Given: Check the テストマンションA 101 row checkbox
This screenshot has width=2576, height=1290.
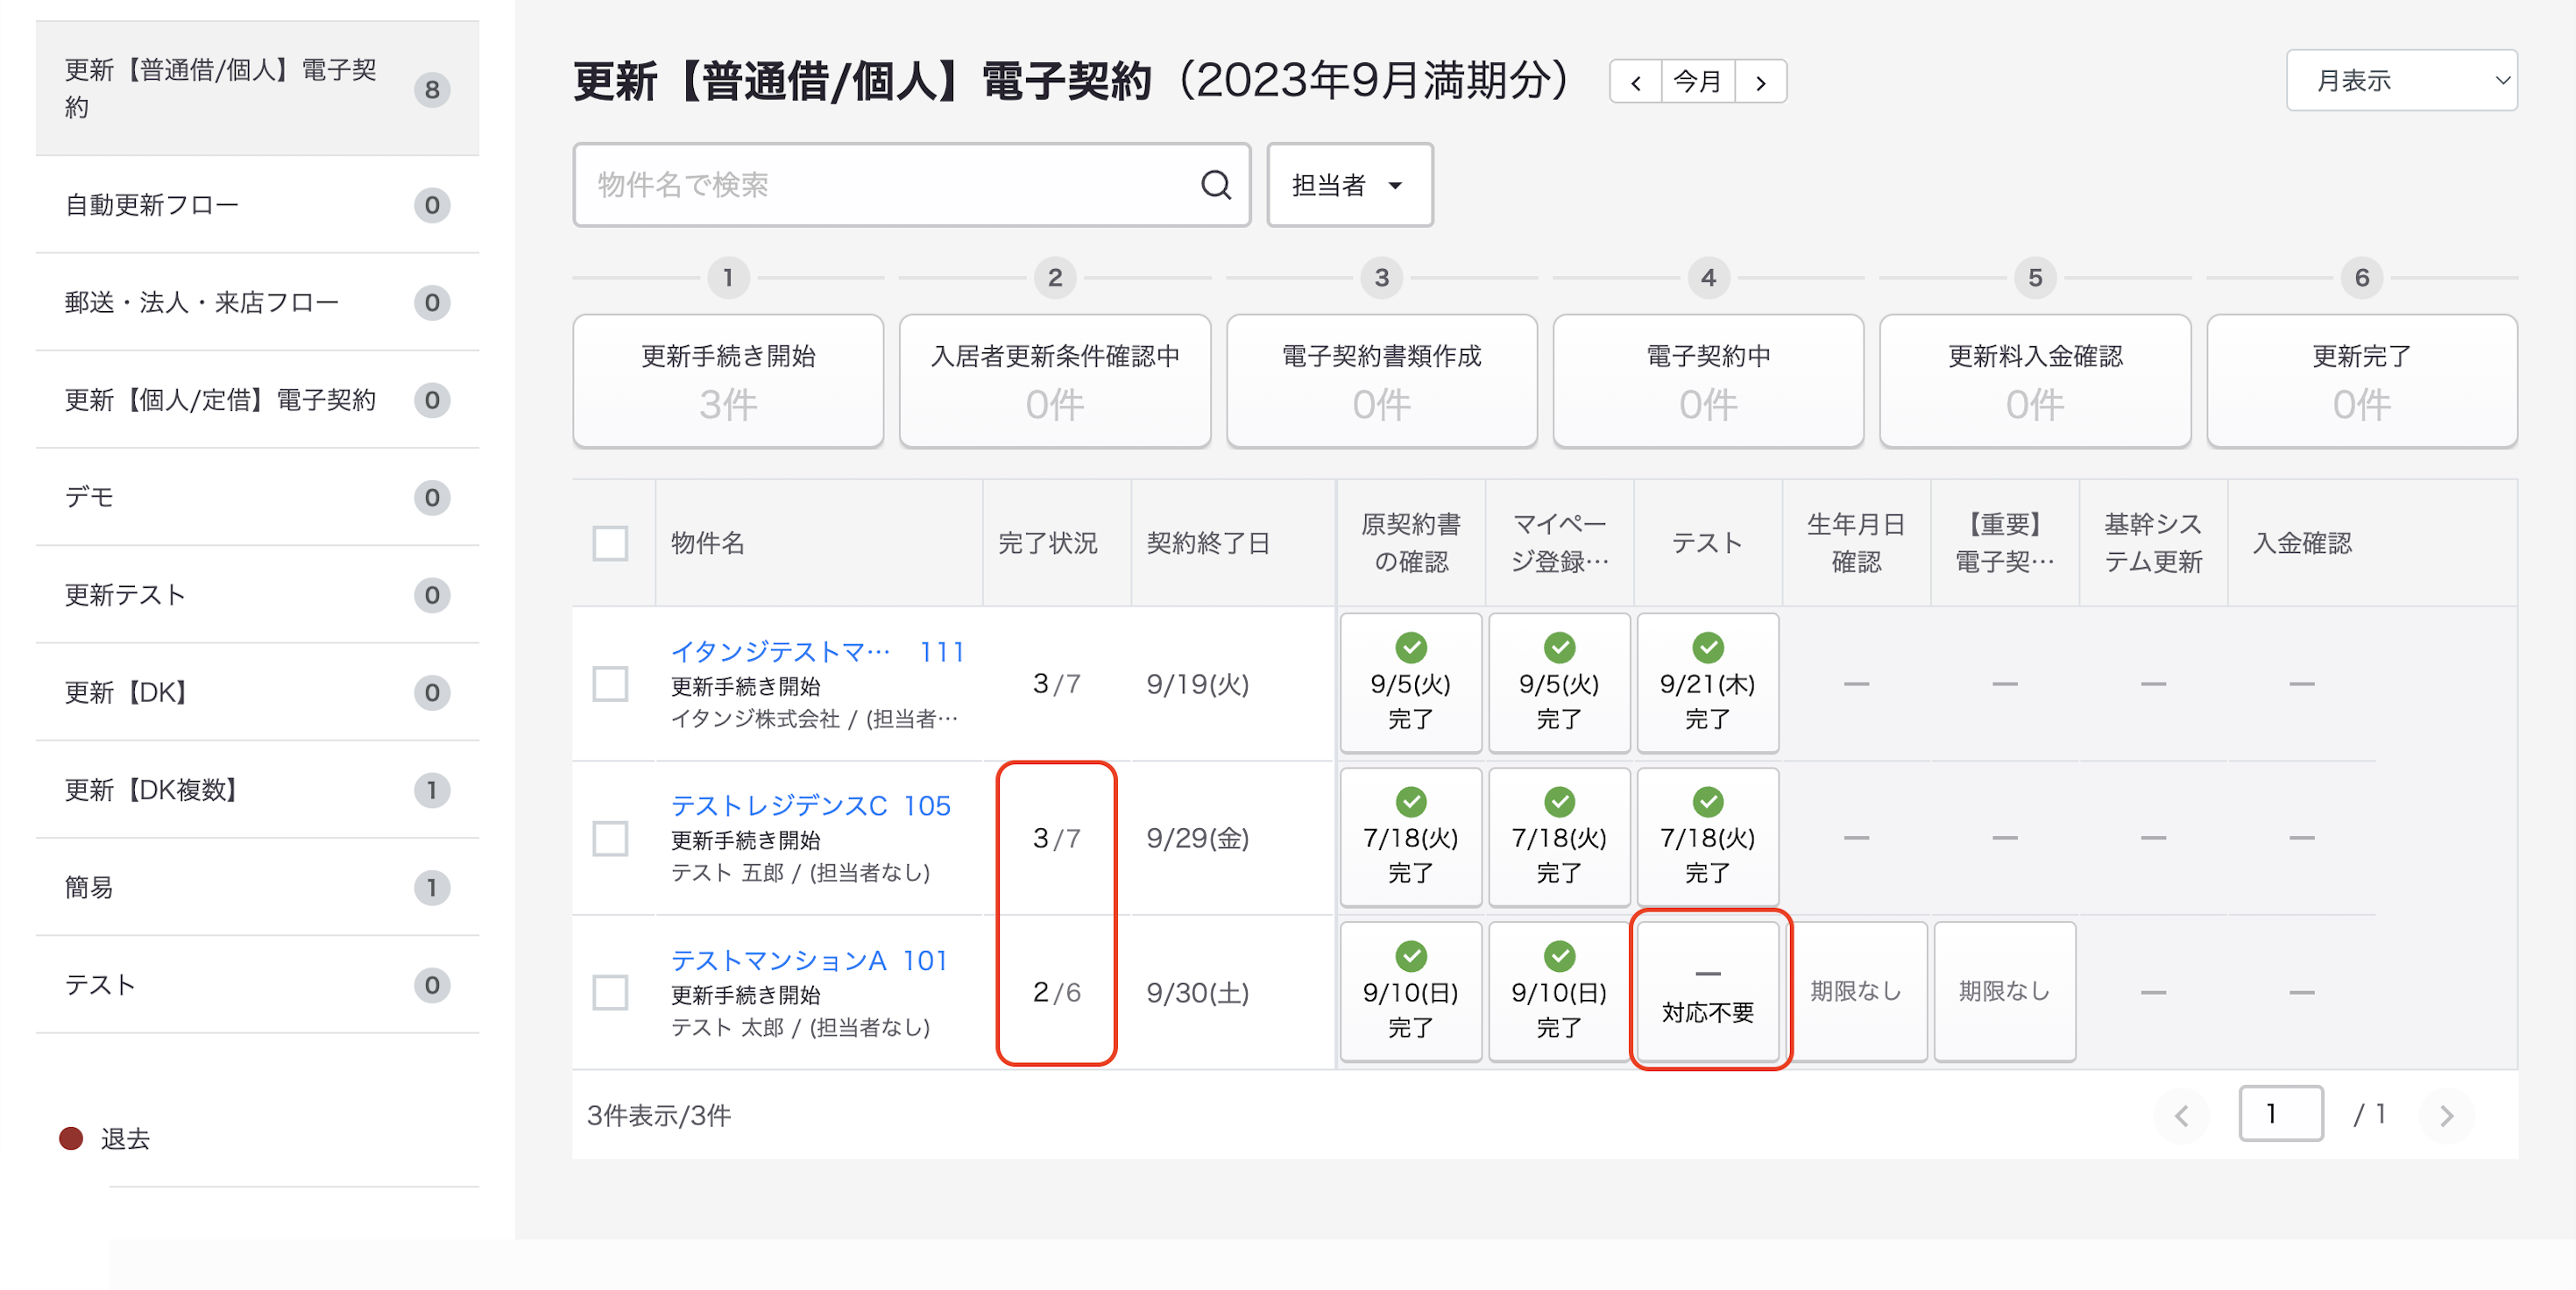Looking at the screenshot, I should click(610, 992).
